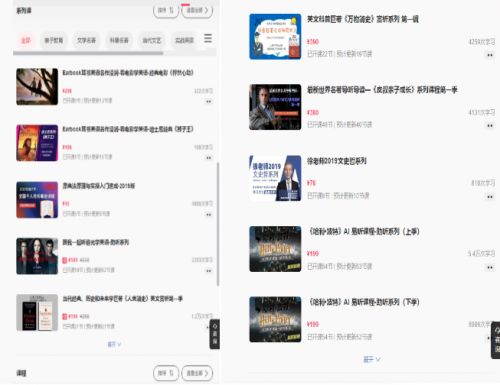The image size is (500, 385).
Task: Select the 全部 category tab
Action: tap(26, 41)
